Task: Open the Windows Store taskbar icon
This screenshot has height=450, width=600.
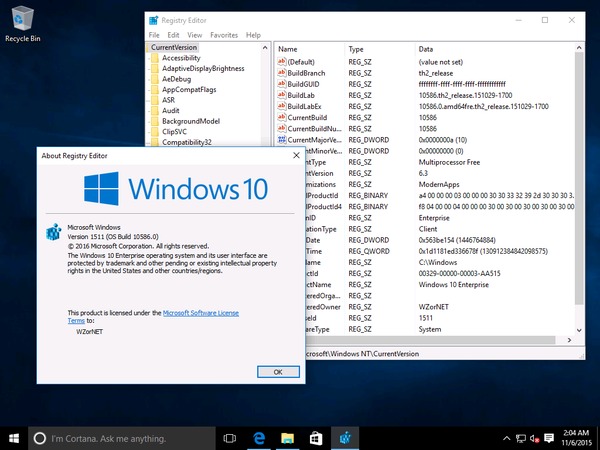Action: pos(315,438)
